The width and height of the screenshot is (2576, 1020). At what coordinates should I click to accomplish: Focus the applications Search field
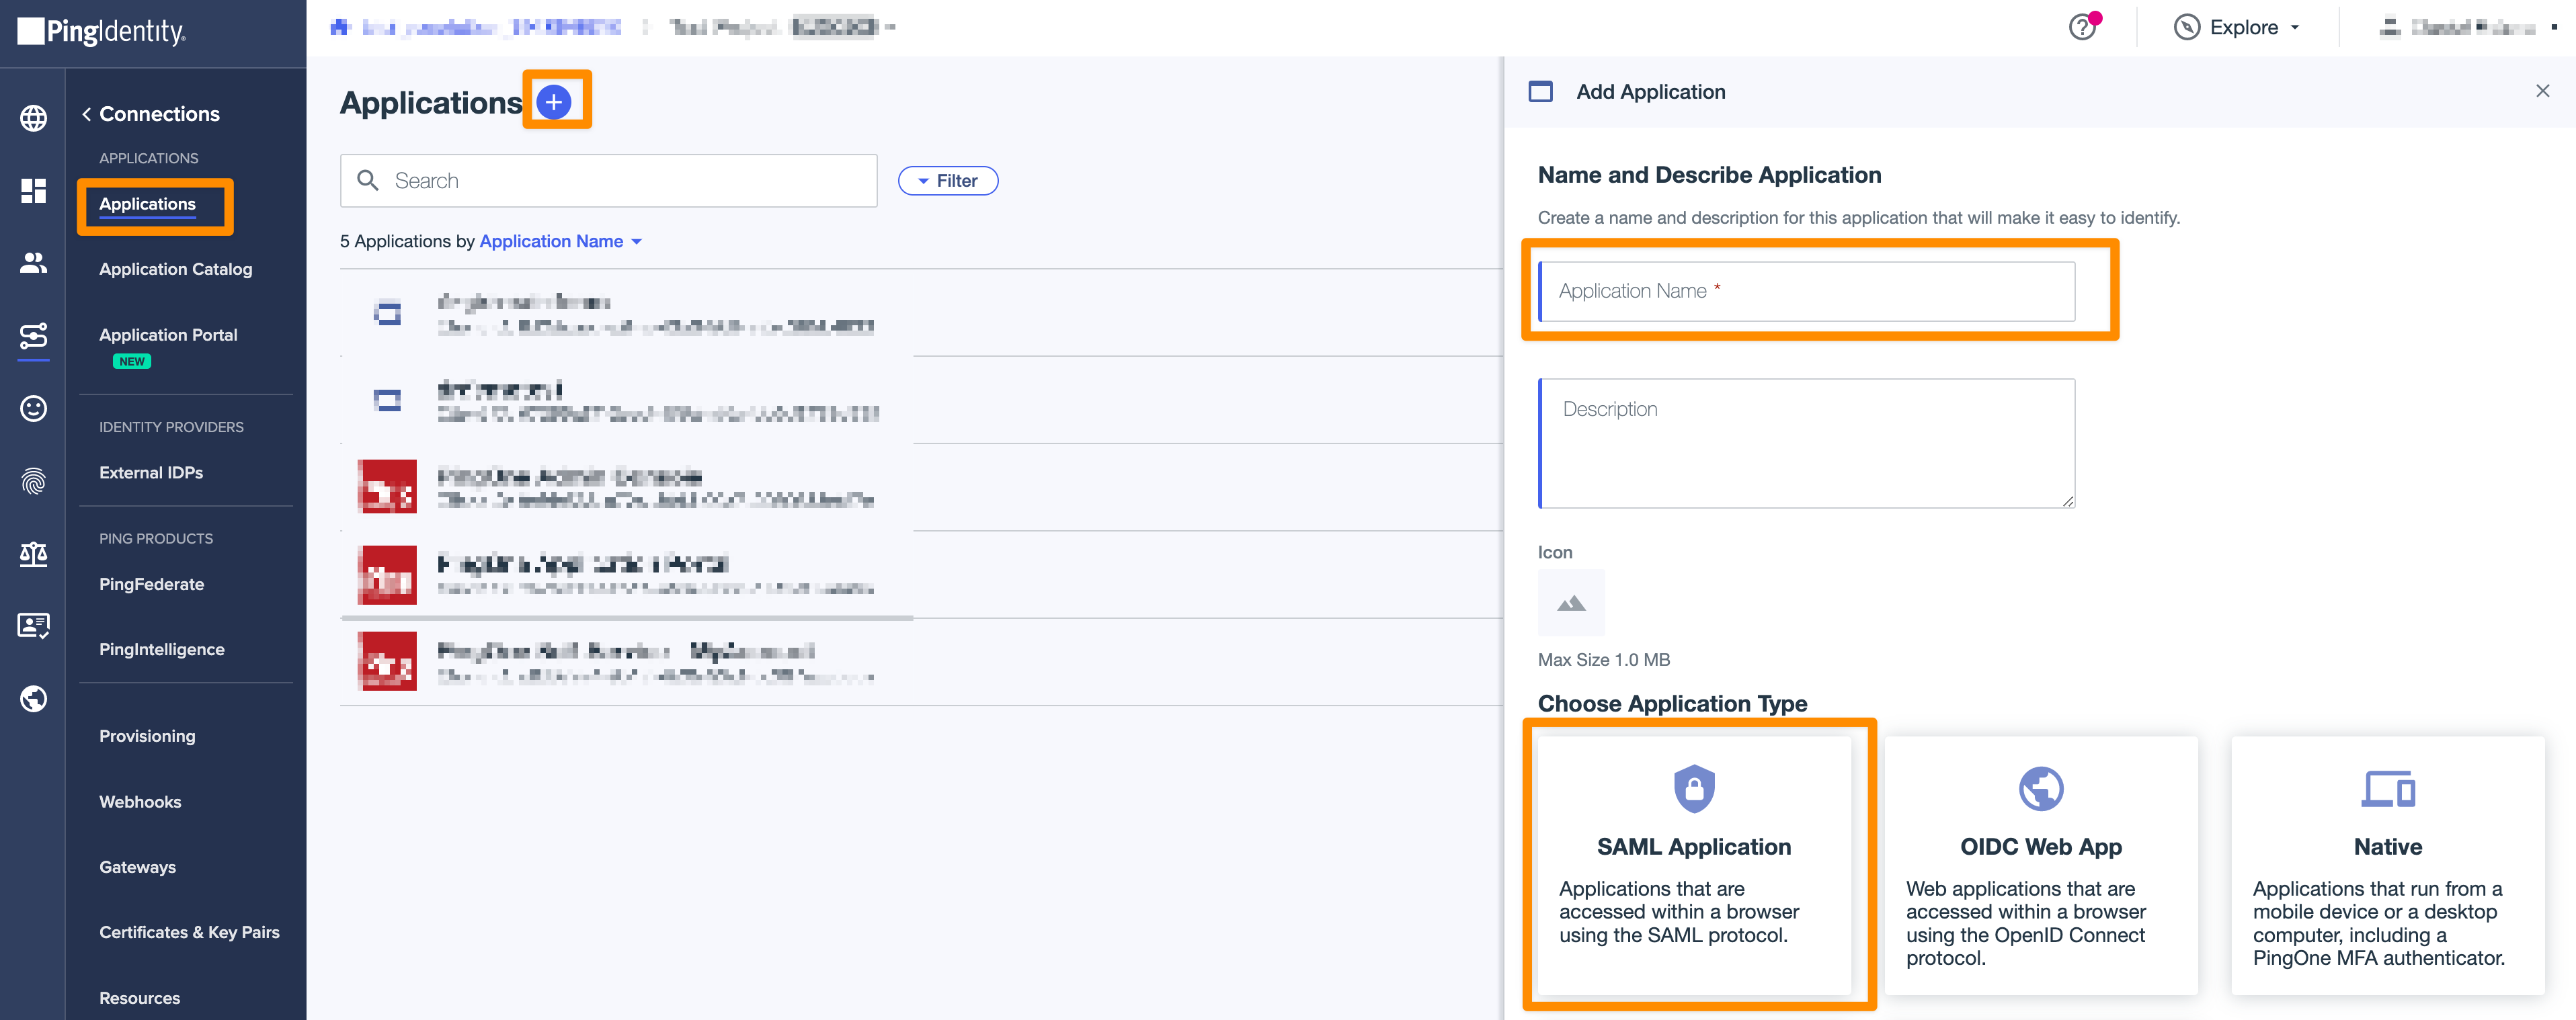tap(608, 181)
